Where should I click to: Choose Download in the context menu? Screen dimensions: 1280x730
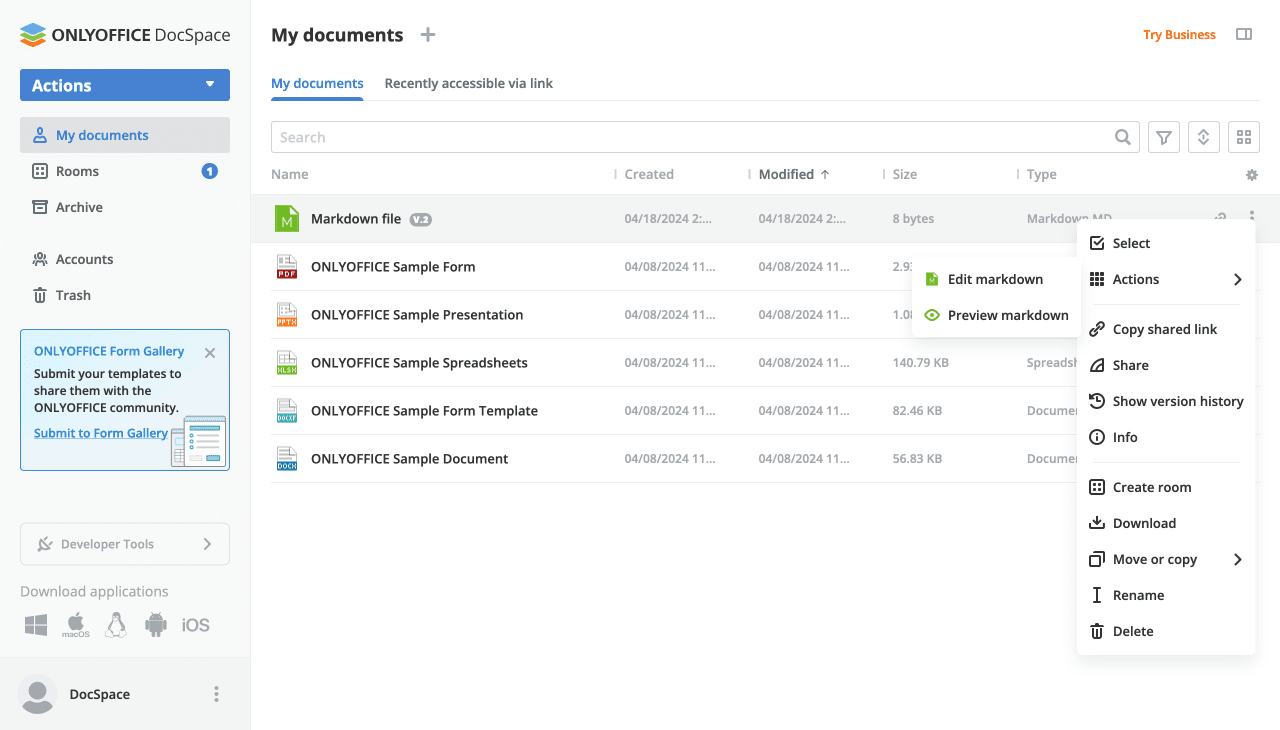(1166, 523)
